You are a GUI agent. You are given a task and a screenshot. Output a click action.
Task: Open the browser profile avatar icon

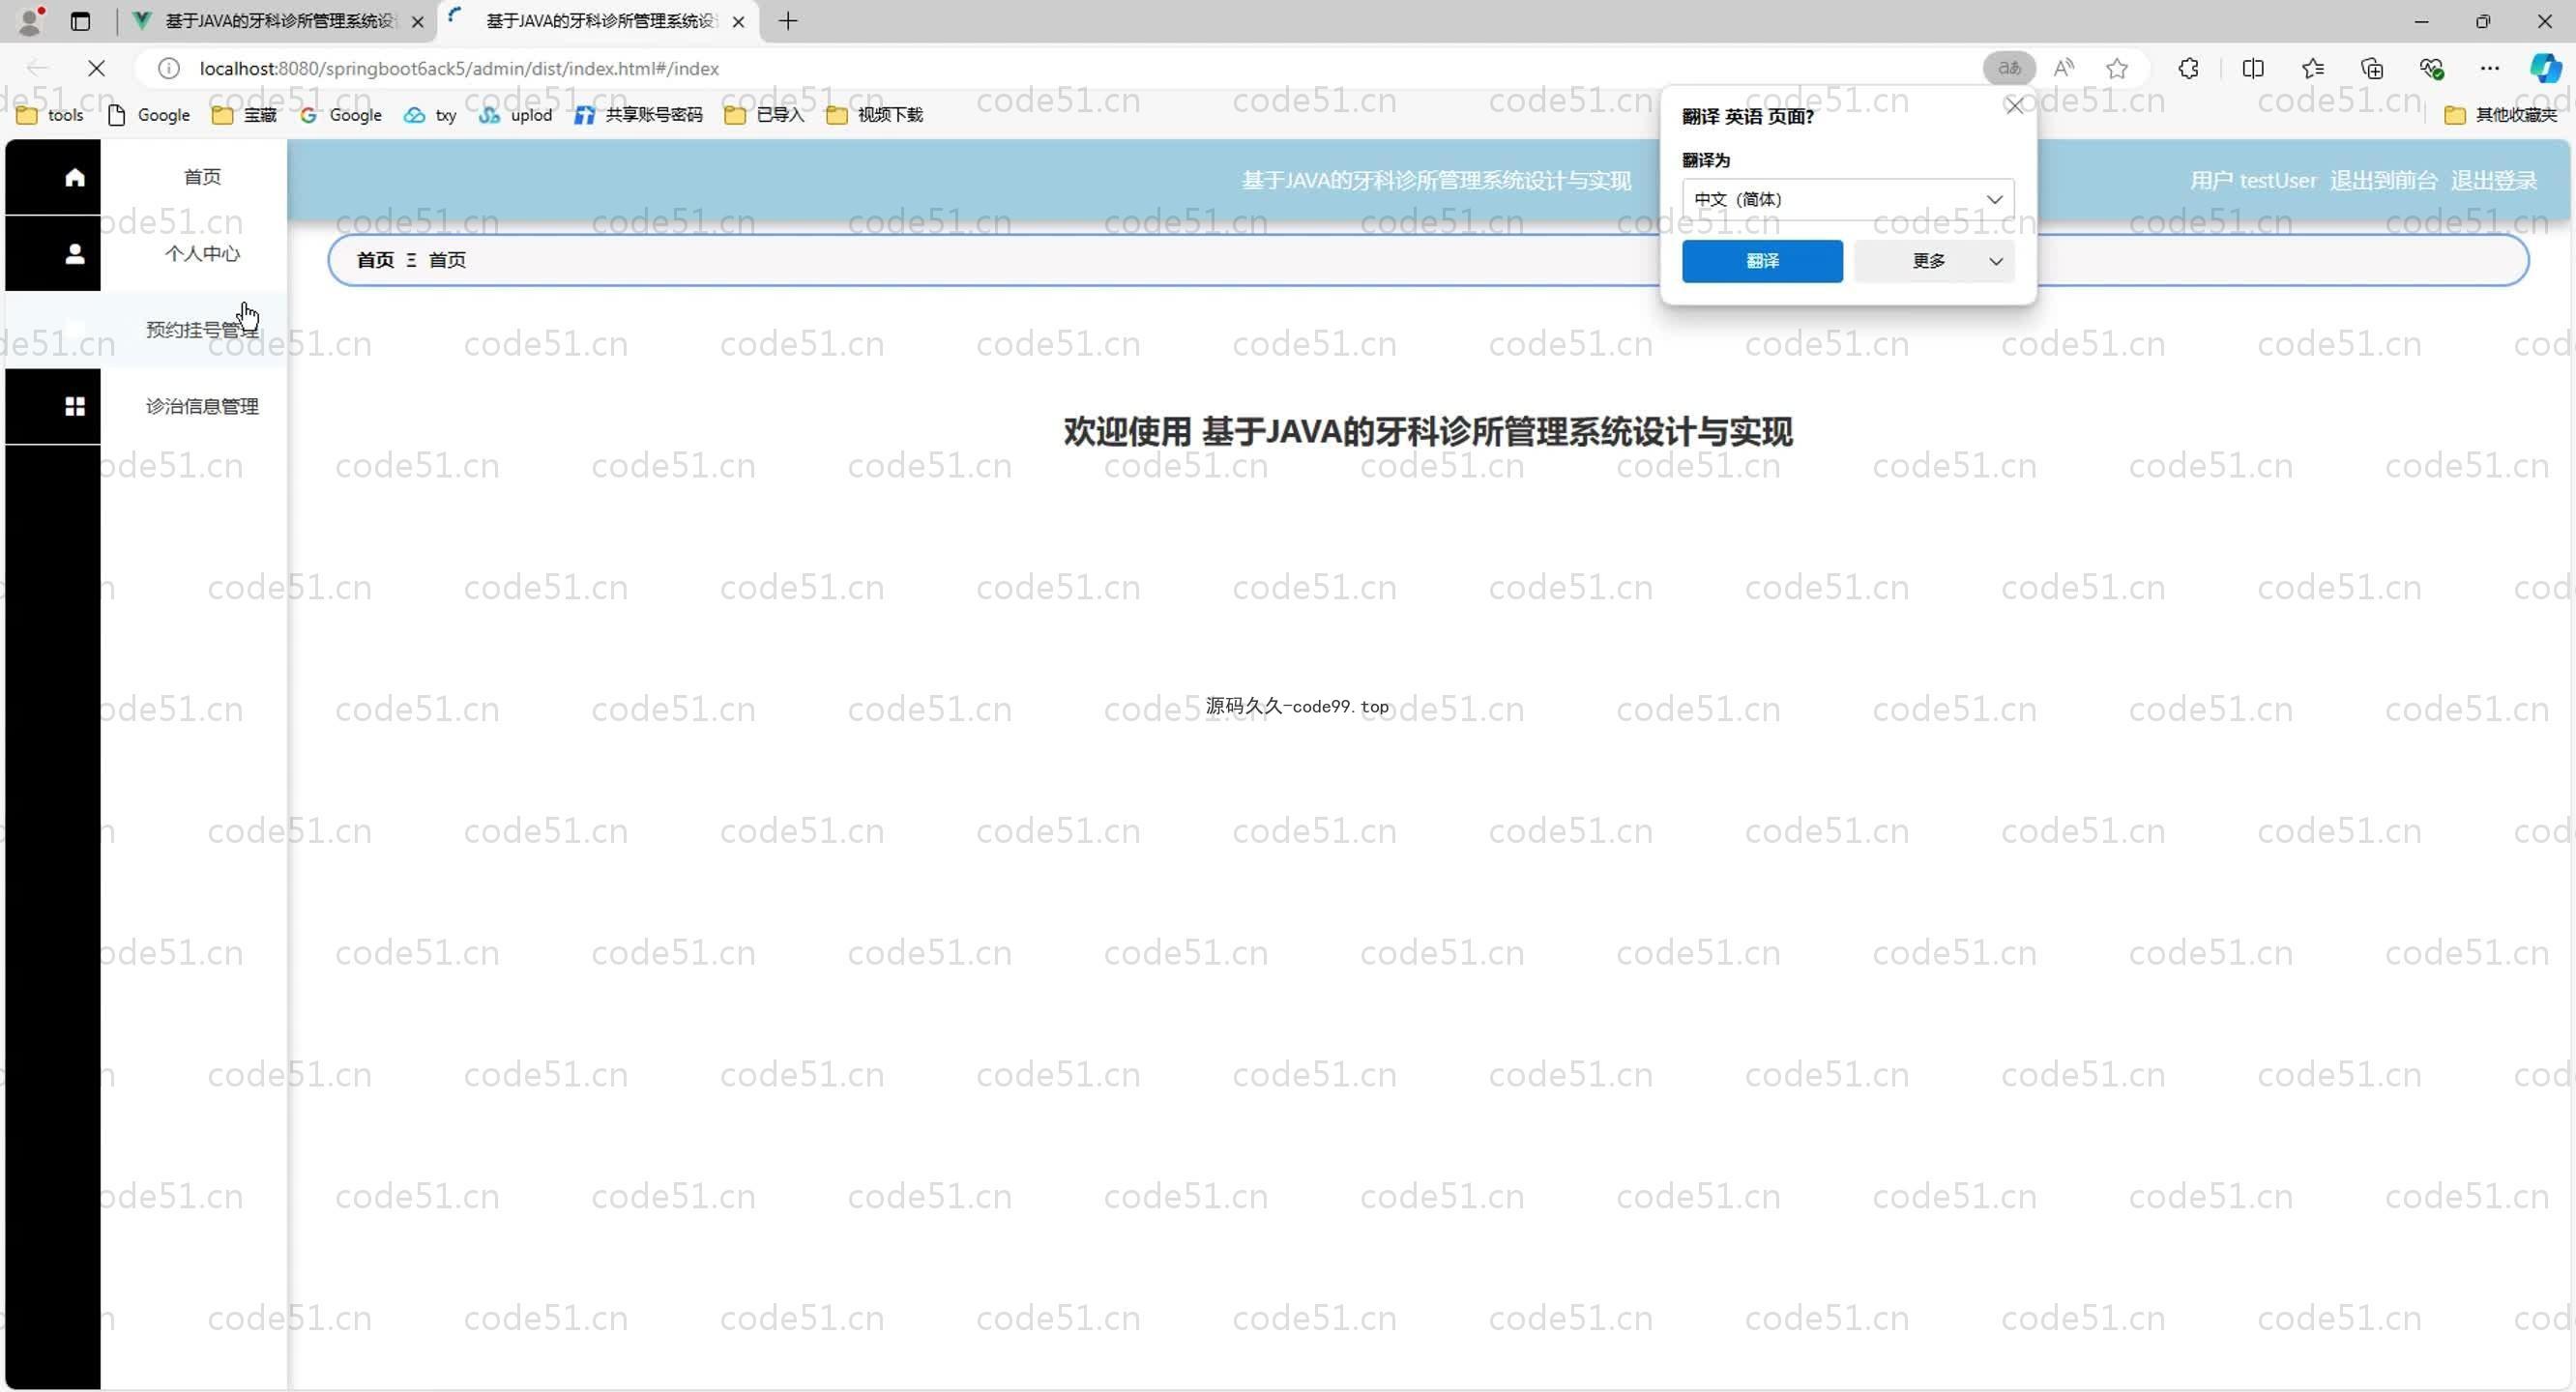click(31, 21)
